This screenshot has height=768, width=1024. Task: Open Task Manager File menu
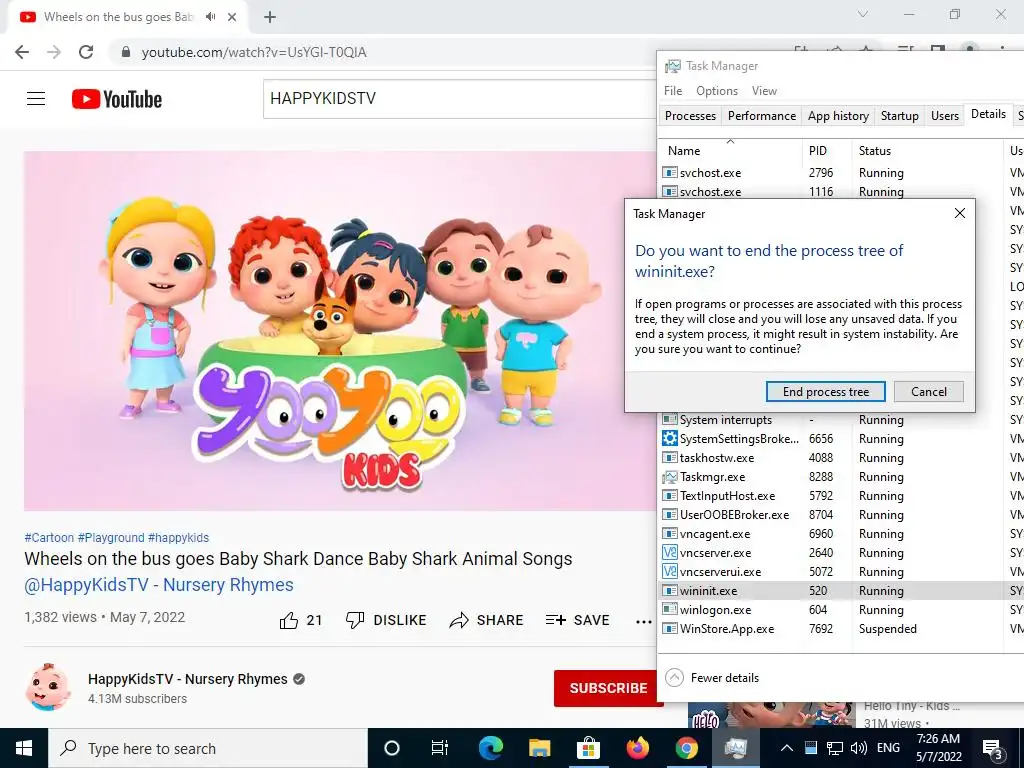click(x=673, y=91)
